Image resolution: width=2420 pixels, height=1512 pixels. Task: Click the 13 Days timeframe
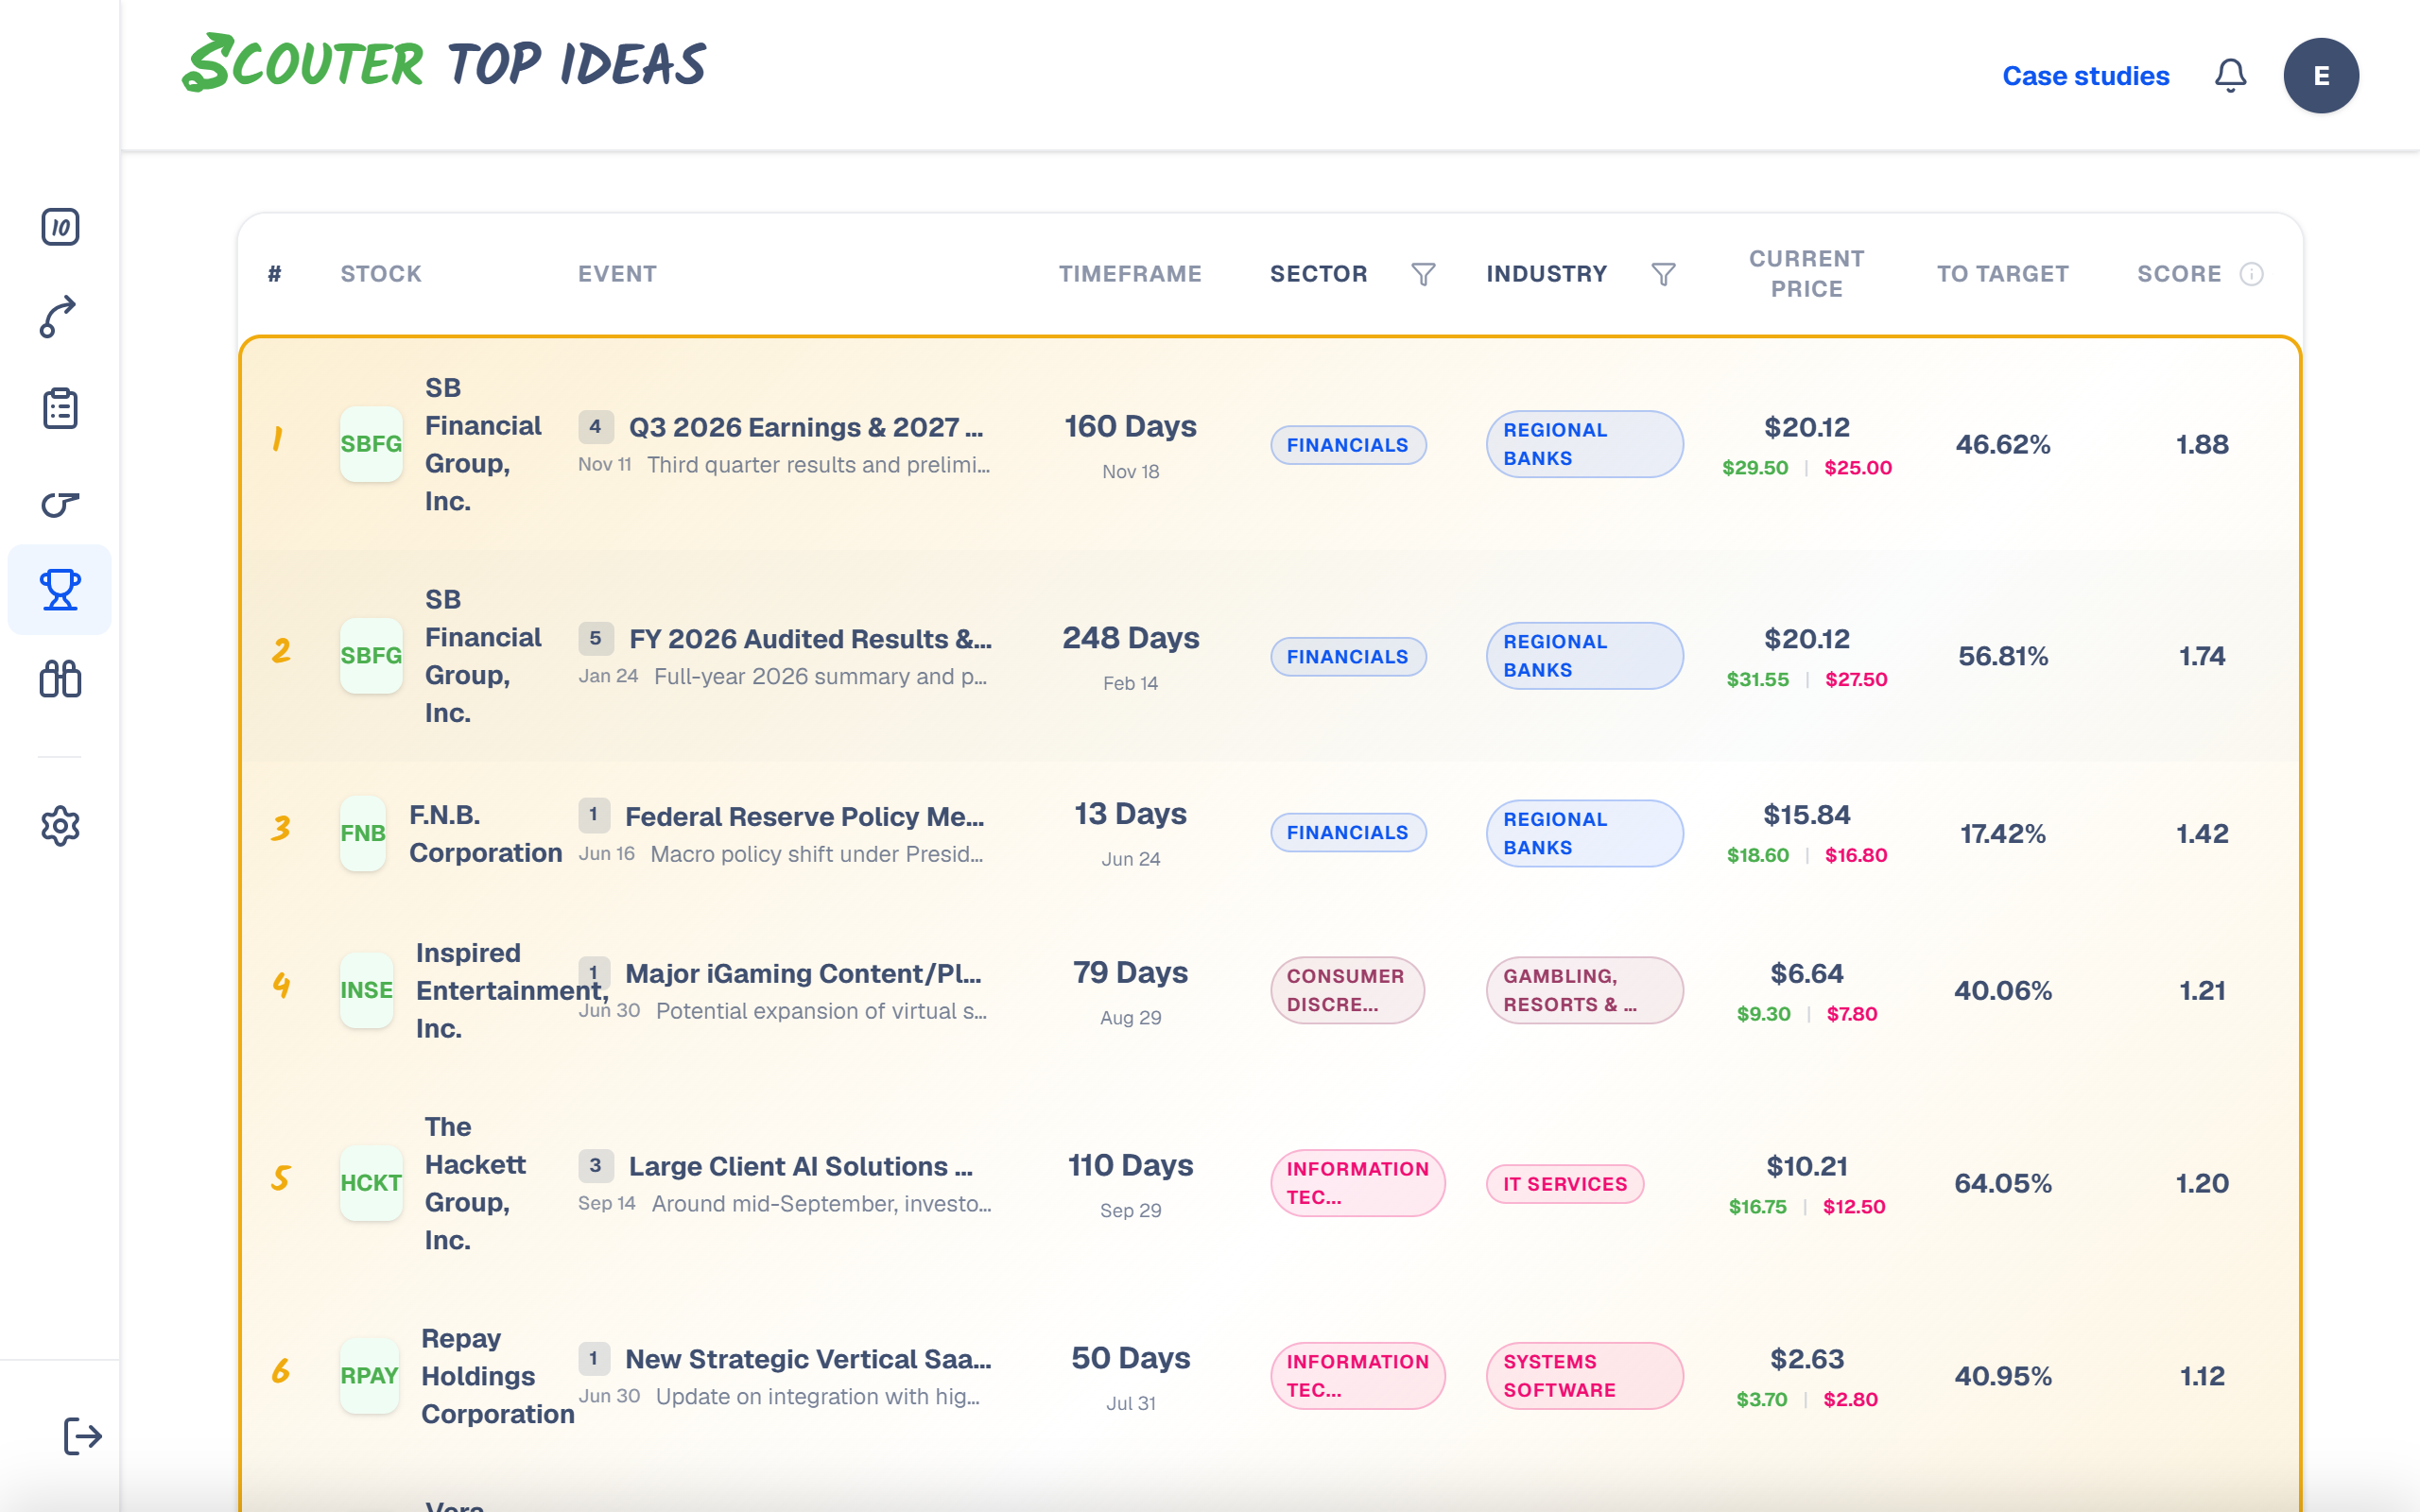pyautogui.click(x=1130, y=814)
